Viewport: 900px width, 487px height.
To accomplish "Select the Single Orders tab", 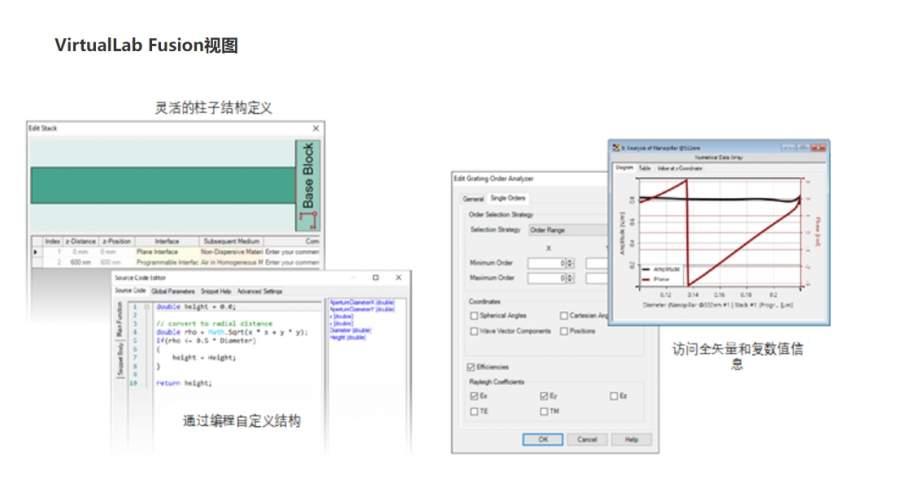I will click(508, 198).
